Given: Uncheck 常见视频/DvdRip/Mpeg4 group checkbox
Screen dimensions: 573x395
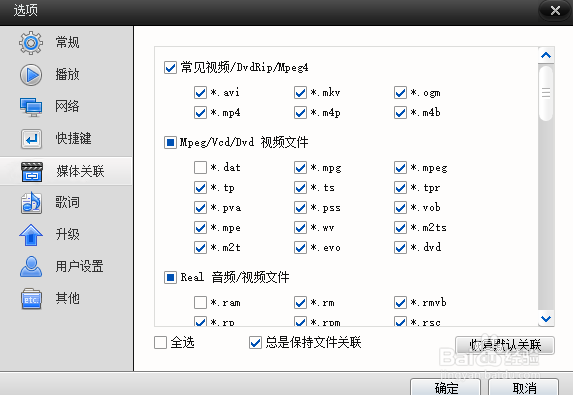Looking at the screenshot, I should (x=170, y=67).
